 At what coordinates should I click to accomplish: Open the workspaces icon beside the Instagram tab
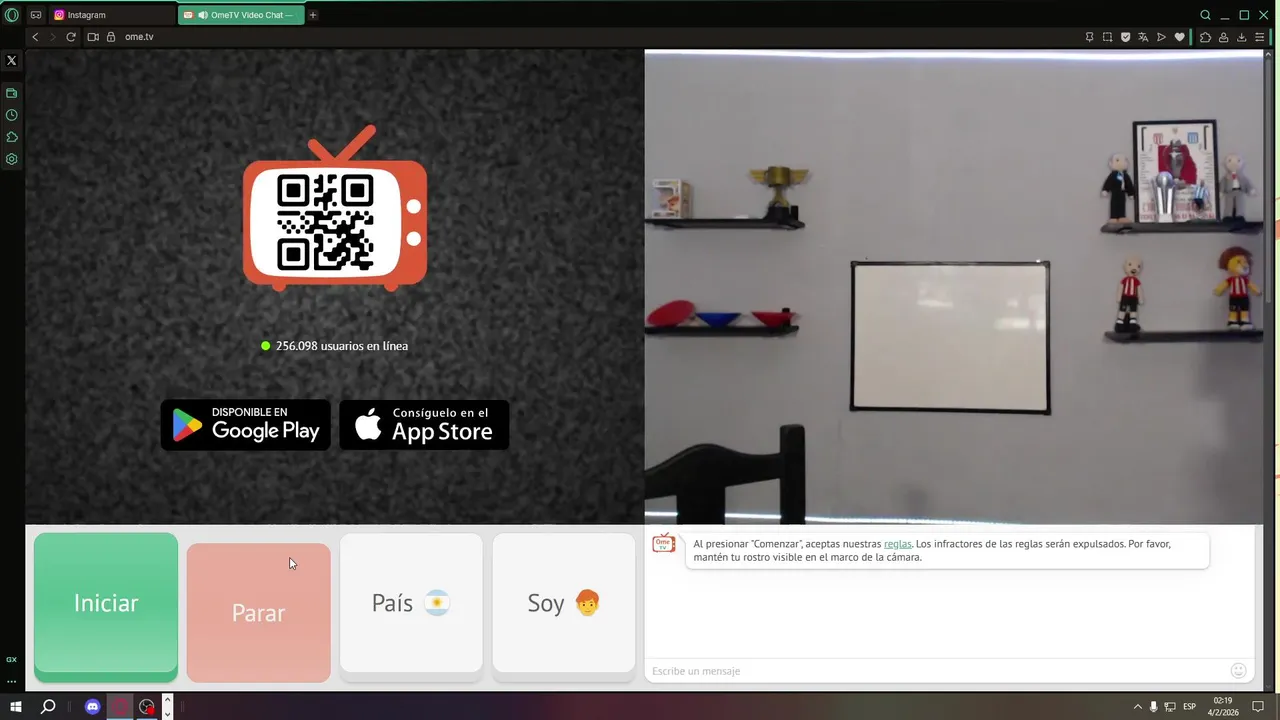(x=36, y=15)
